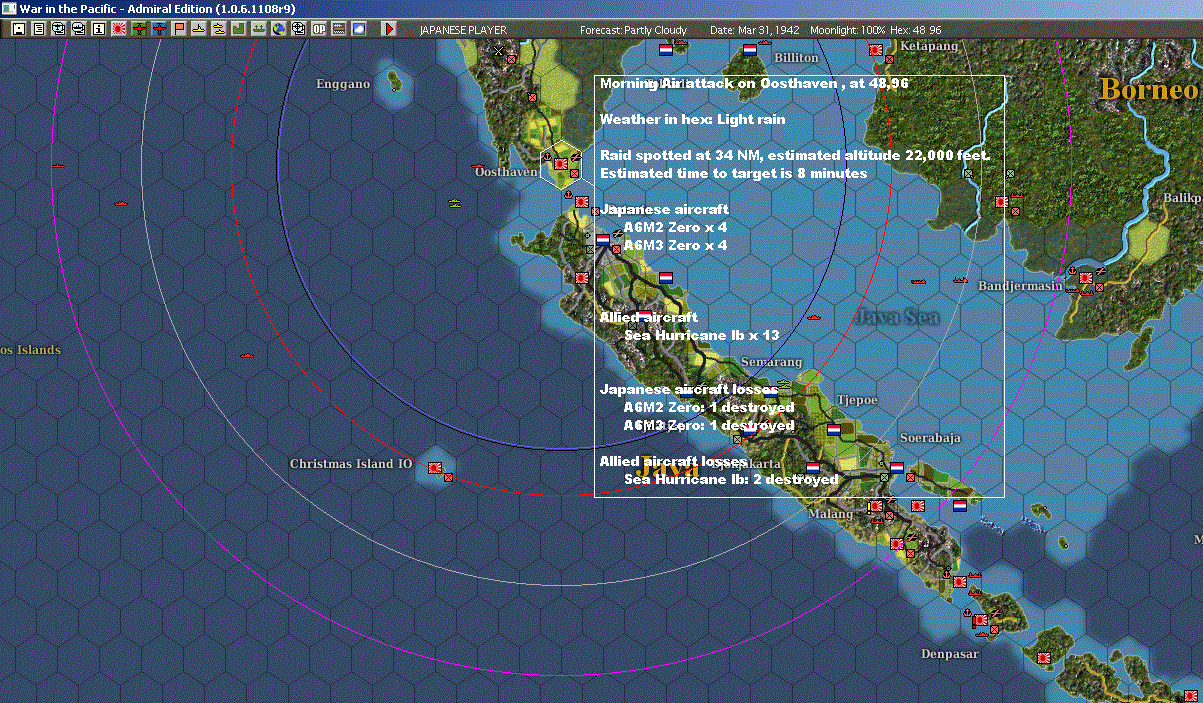Click the 'Hex: 48 96' status text
Viewport: 1203px width, 703px height.
915,30
